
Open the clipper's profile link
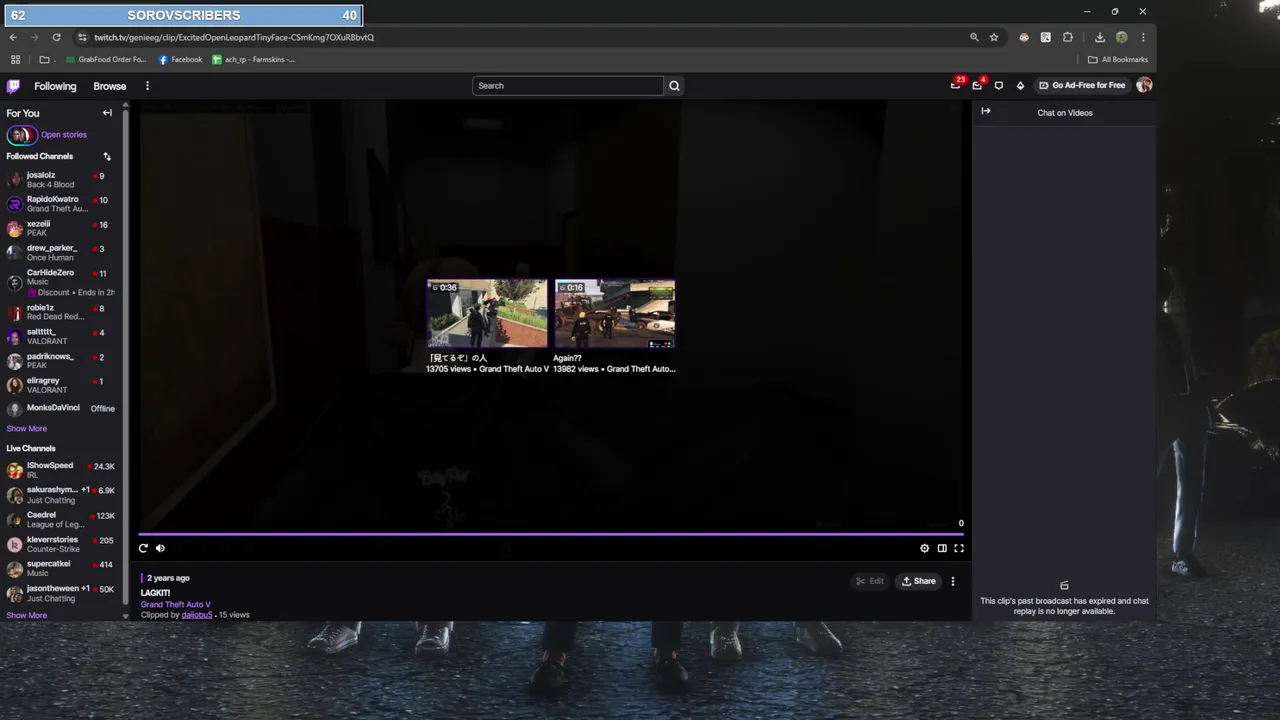point(197,615)
